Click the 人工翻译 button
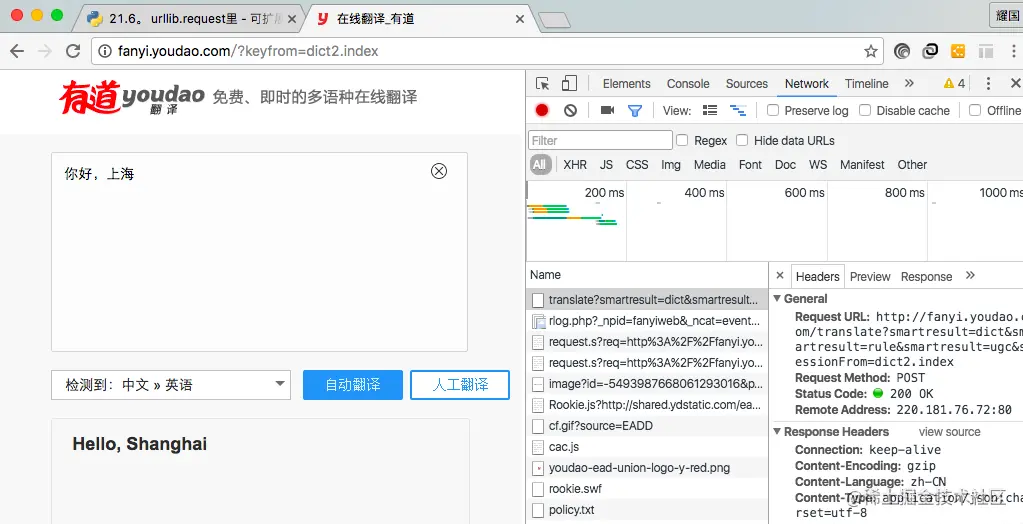The height and width of the screenshot is (524, 1023). tap(460, 384)
